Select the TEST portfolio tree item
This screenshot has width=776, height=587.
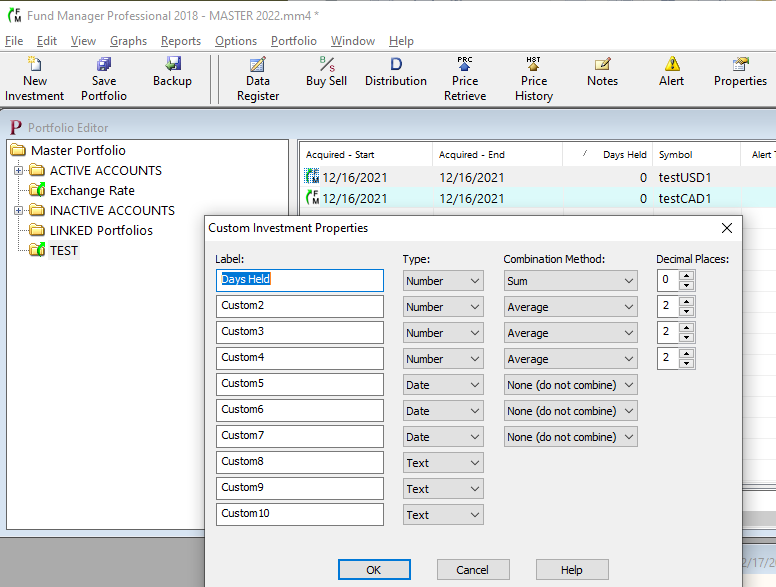pyautogui.click(x=64, y=250)
